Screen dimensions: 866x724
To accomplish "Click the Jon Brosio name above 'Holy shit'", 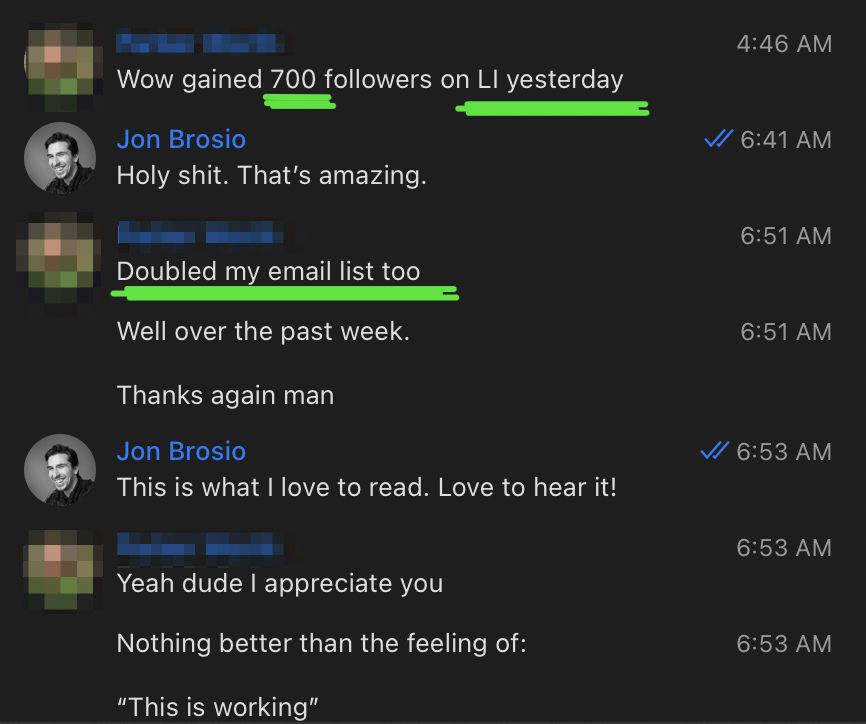I will point(181,139).
